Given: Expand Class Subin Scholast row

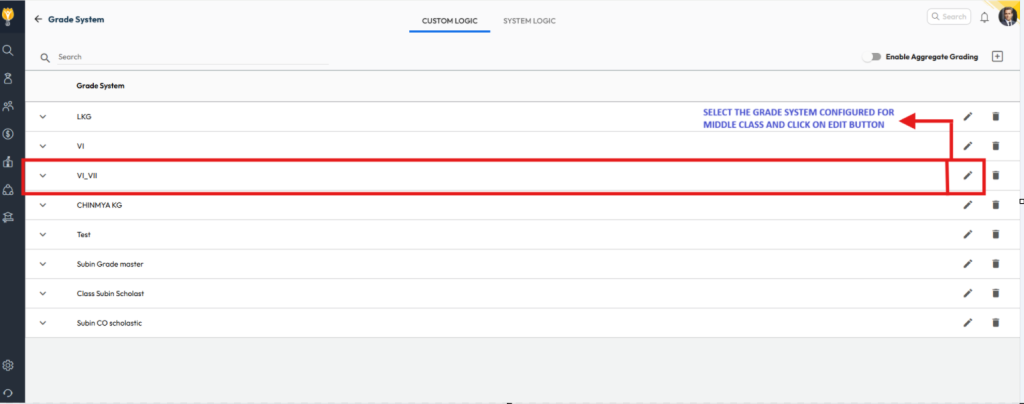Looking at the screenshot, I should 43,293.
